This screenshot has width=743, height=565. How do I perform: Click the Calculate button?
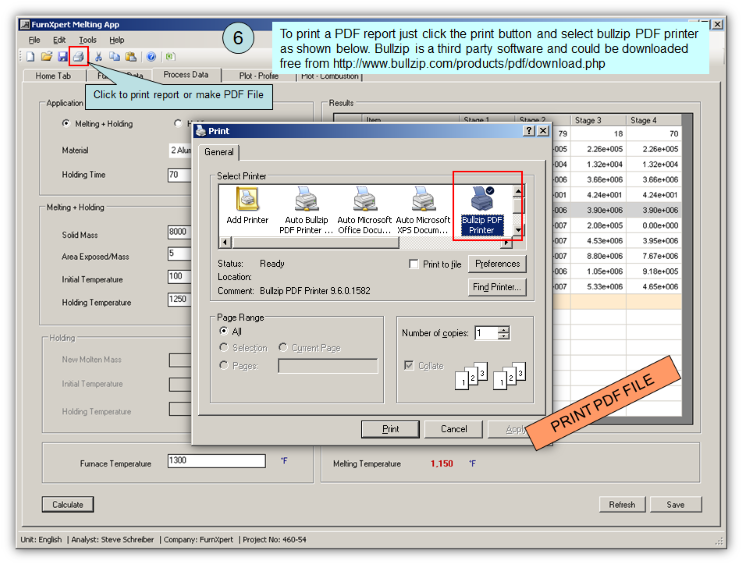68,505
